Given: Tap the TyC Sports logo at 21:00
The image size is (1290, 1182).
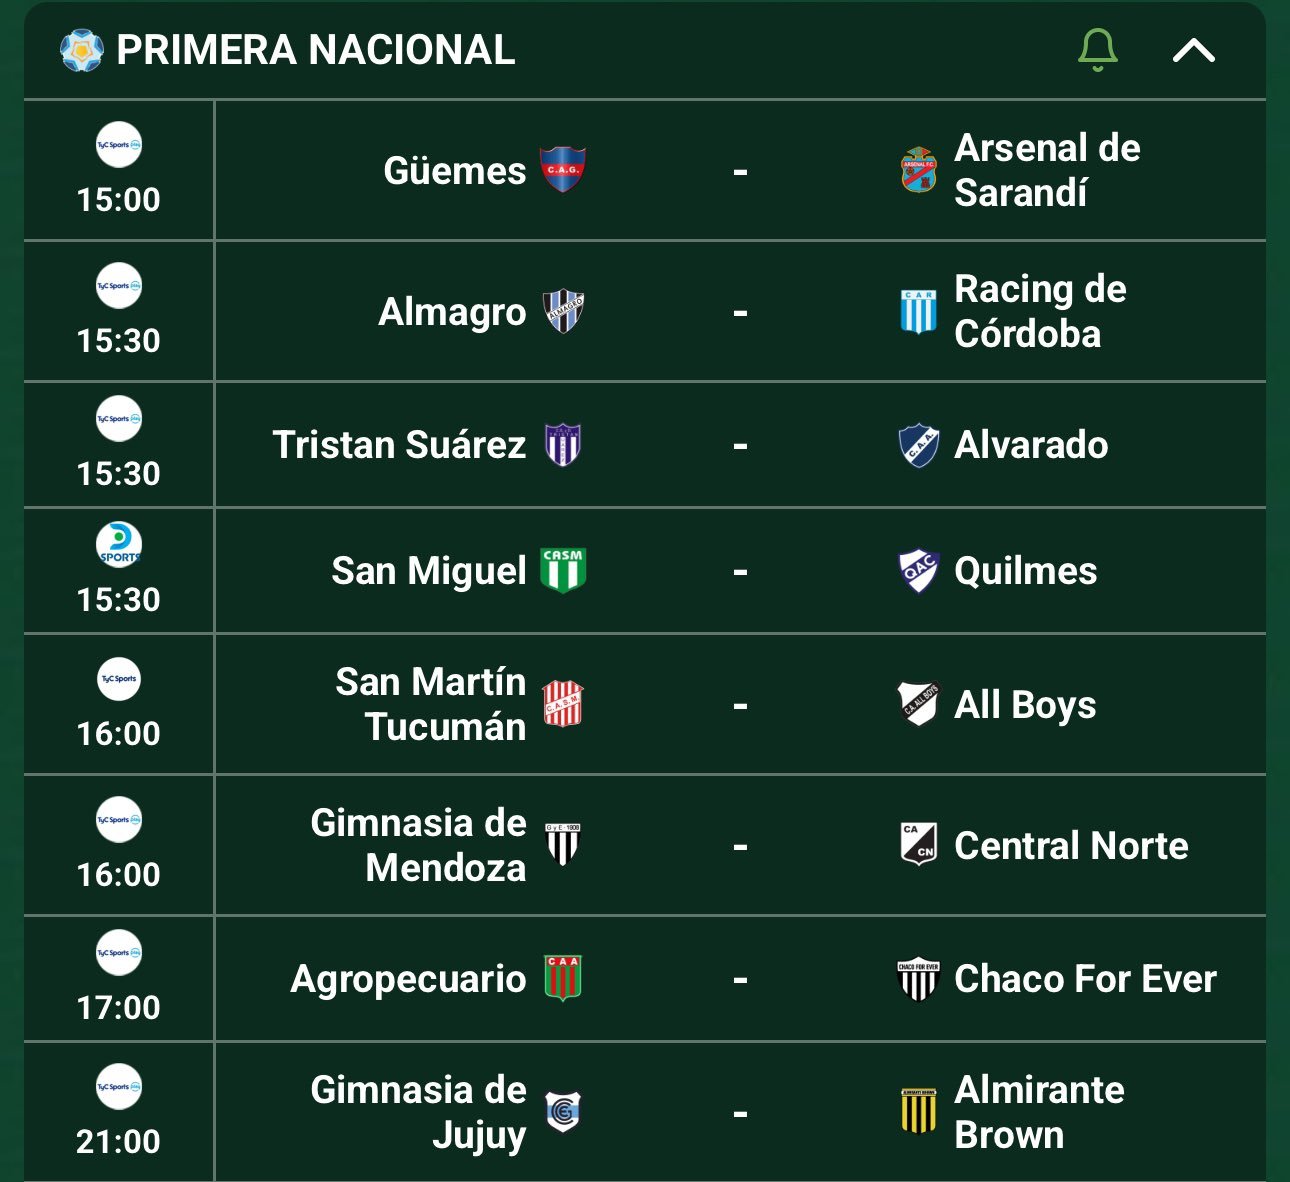Looking at the screenshot, I should tap(119, 1086).
